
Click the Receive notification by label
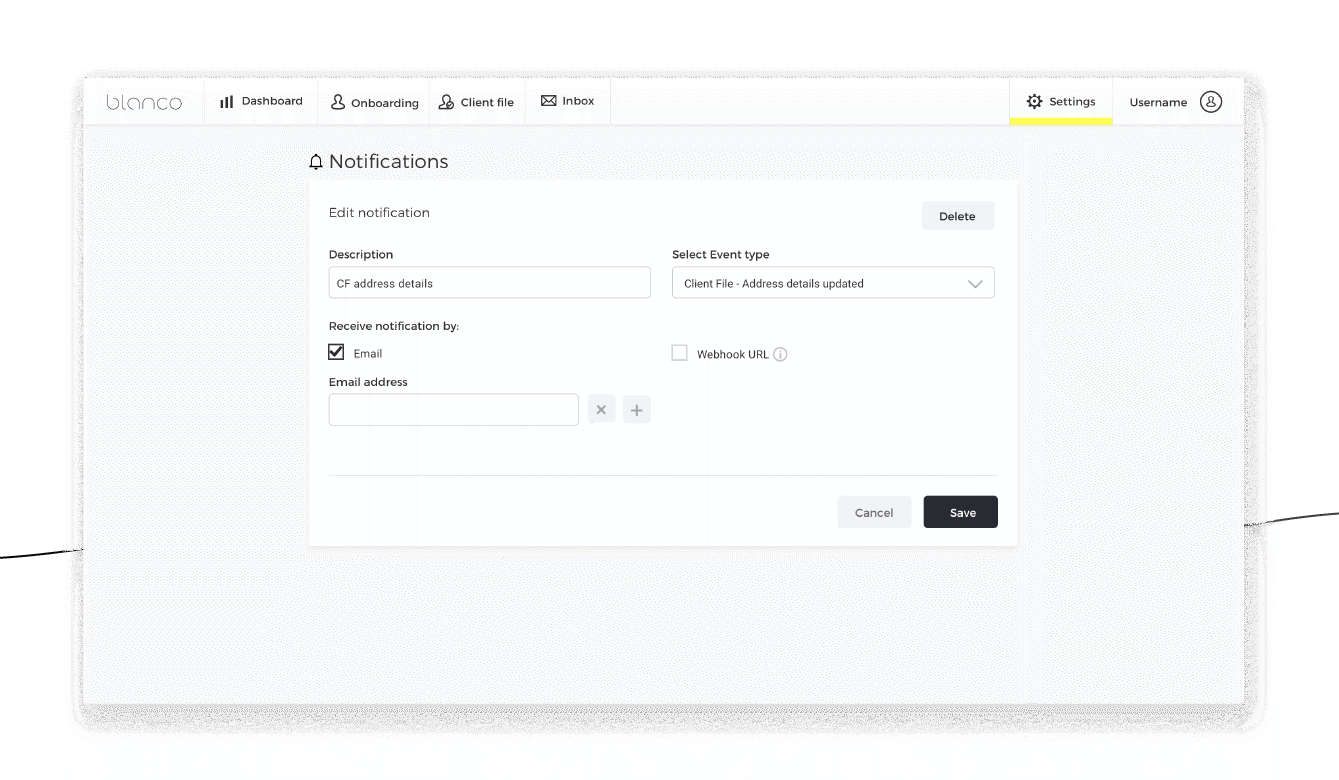coord(394,326)
